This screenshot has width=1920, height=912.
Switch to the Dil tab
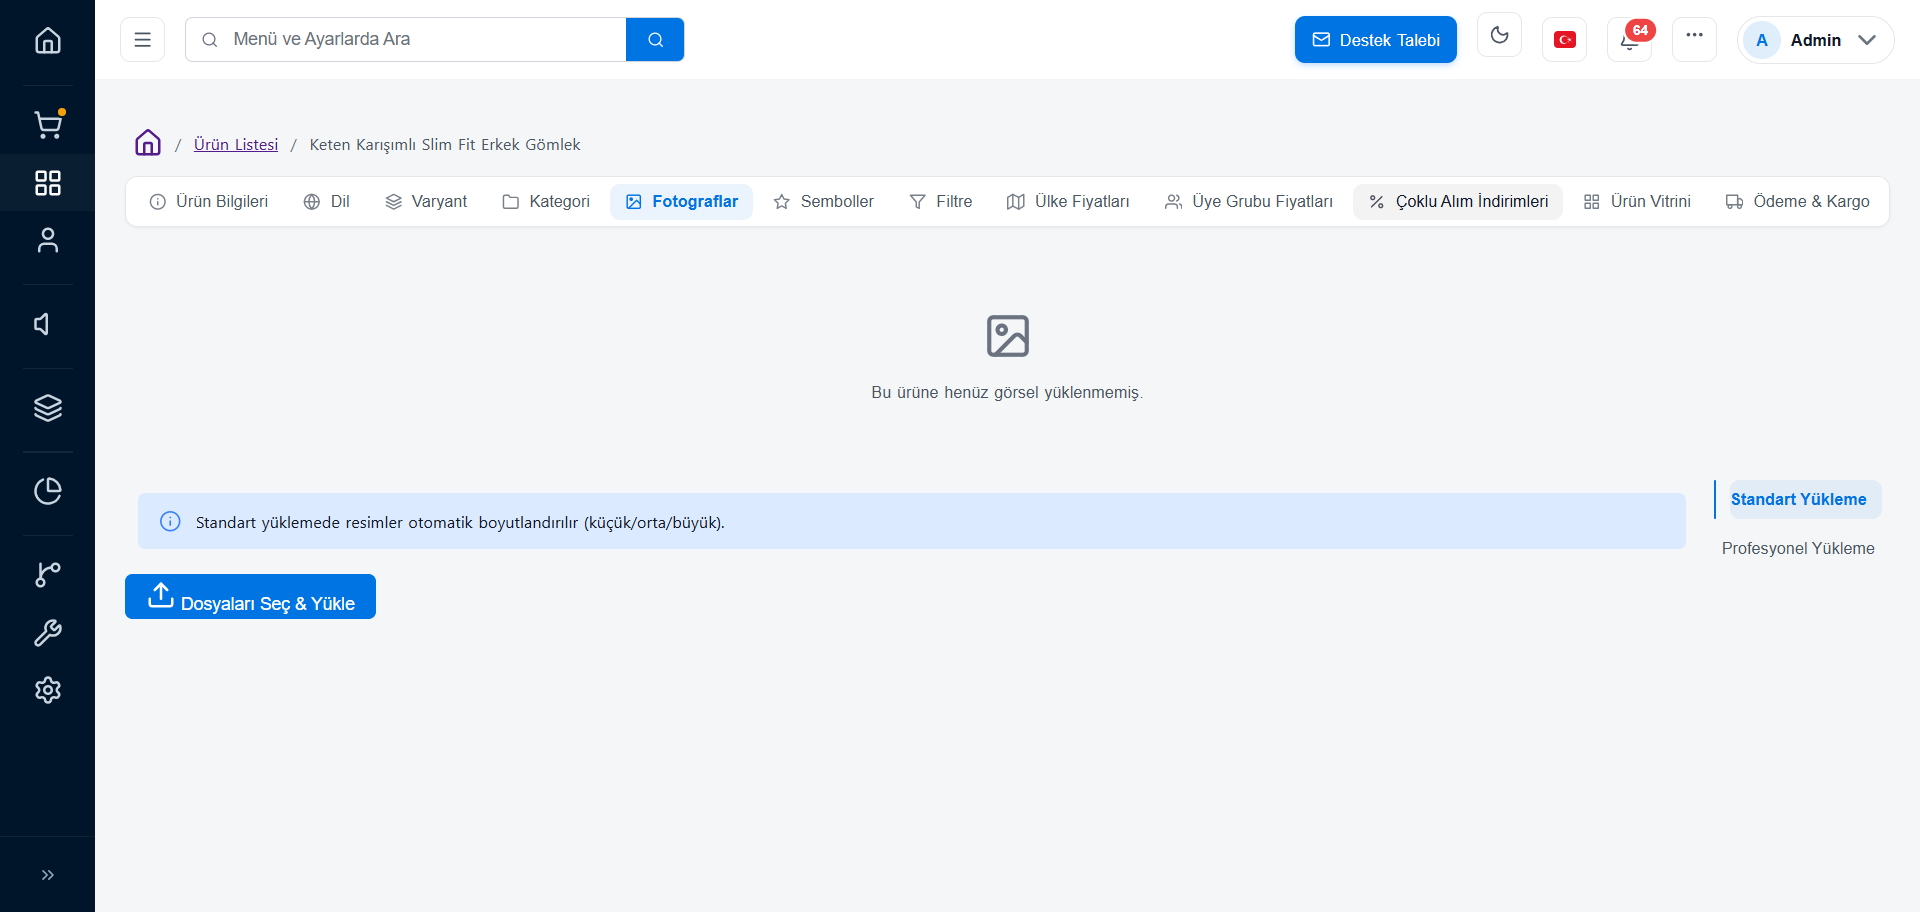[x=327, y=202]
